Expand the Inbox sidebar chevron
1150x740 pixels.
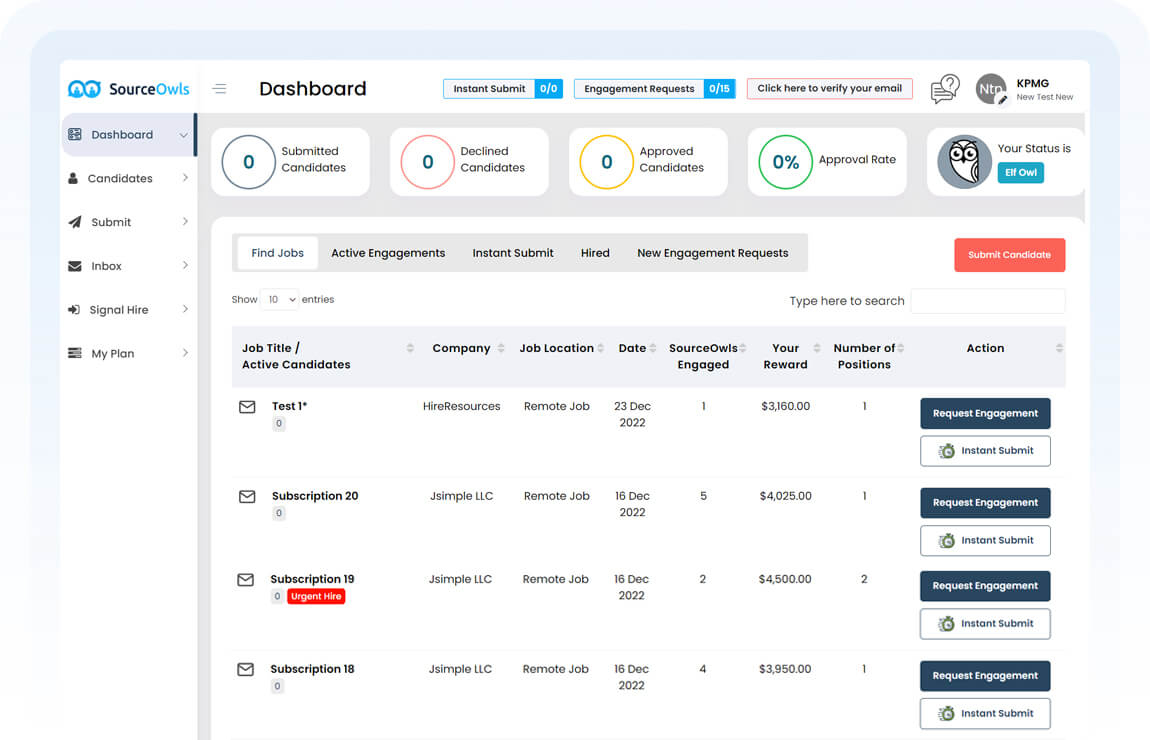coord(185,265)
